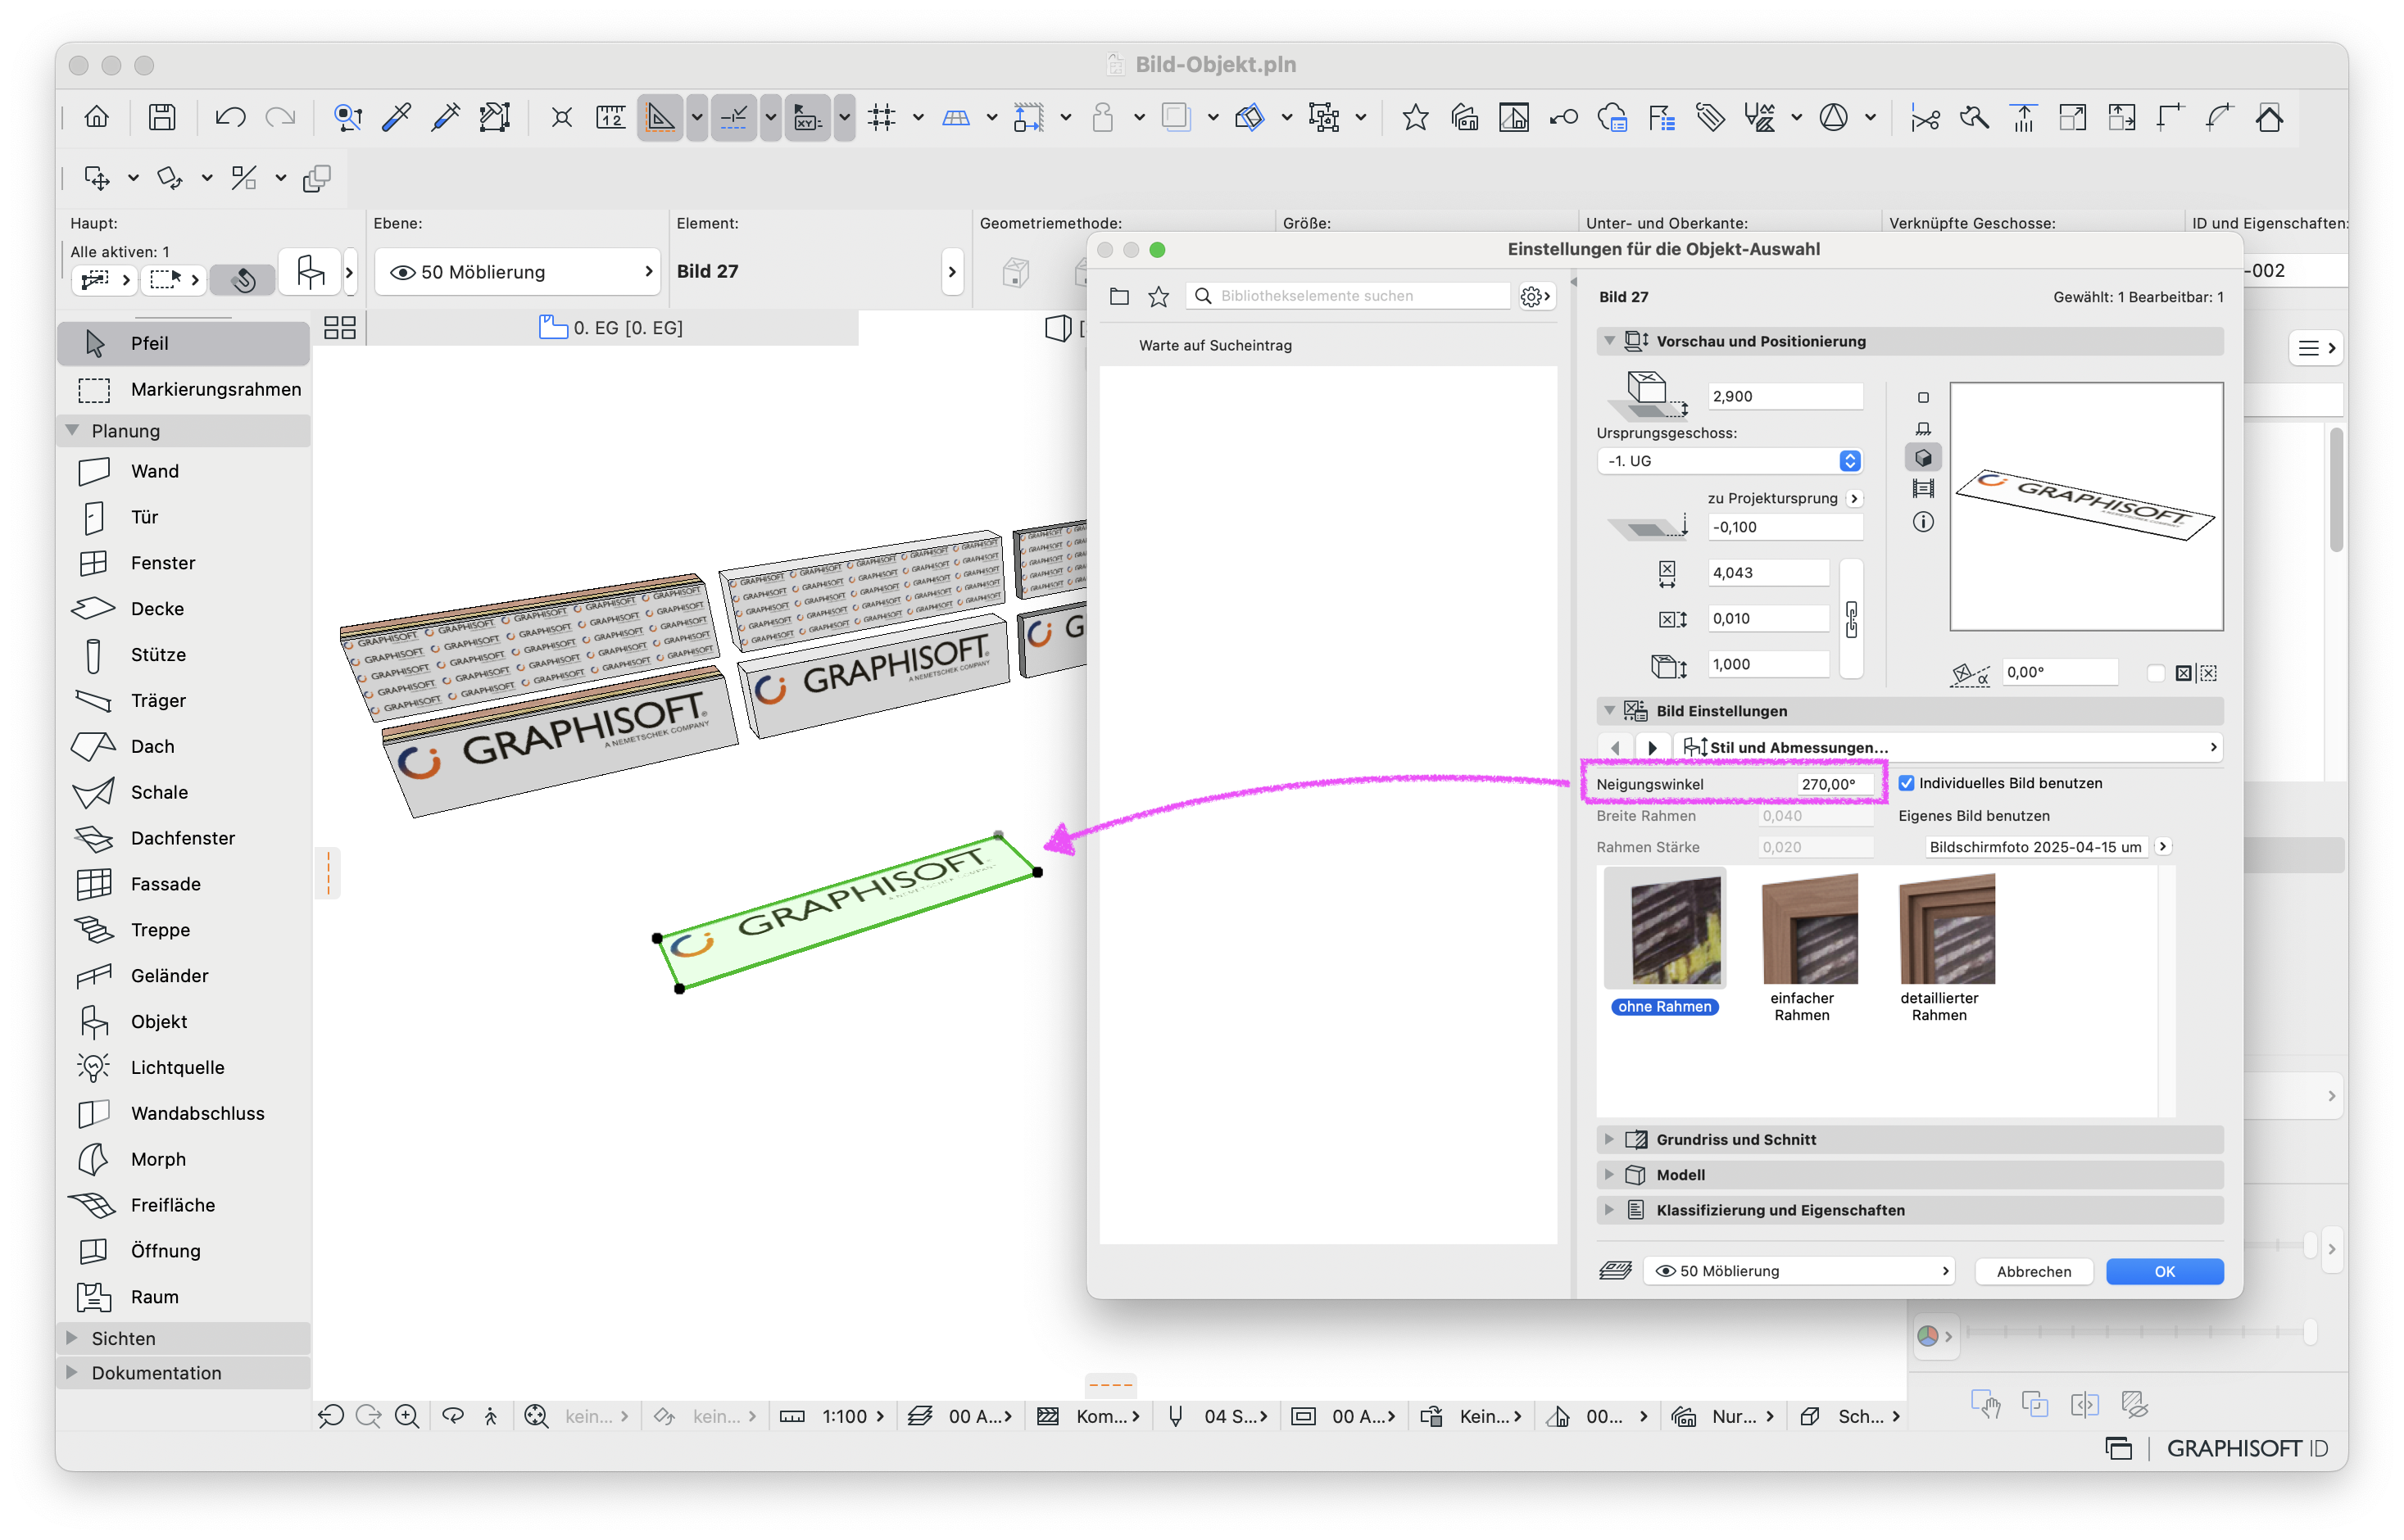Click the pipette pick-up parameters icon
The width and height of the screenshot is (2404, 1540).
pyautogui.click(x=397, y=118)
